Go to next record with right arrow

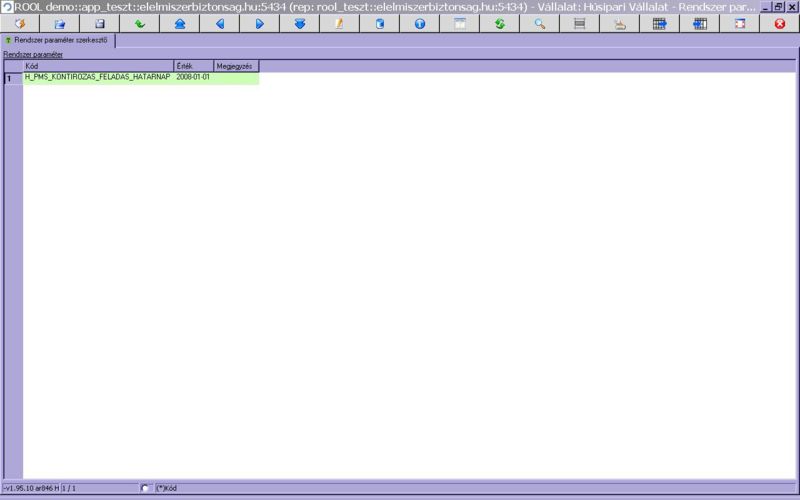(x=260, y=23)
